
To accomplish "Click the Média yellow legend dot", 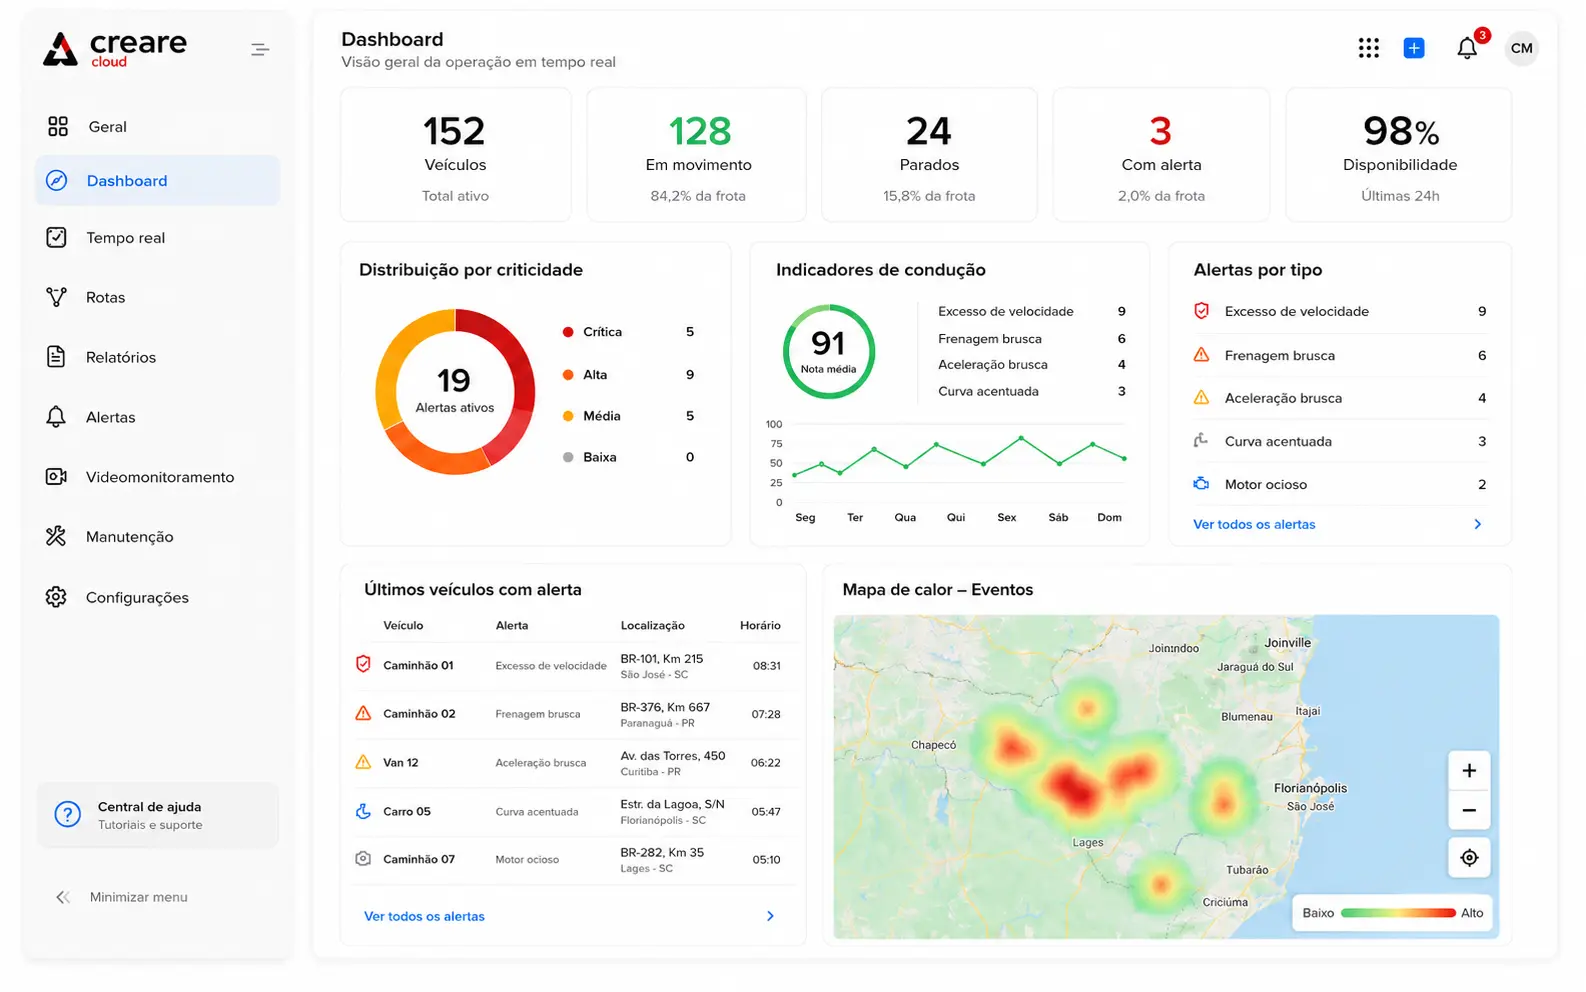I will [568, 416].
